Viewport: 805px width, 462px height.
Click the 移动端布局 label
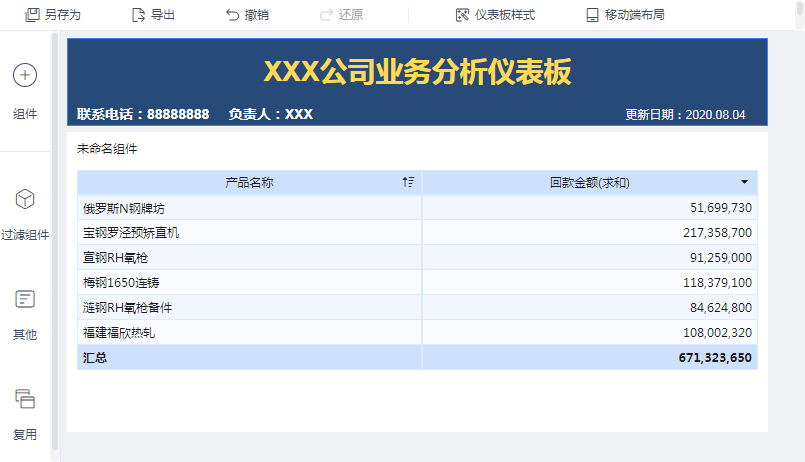click(635, 15)
